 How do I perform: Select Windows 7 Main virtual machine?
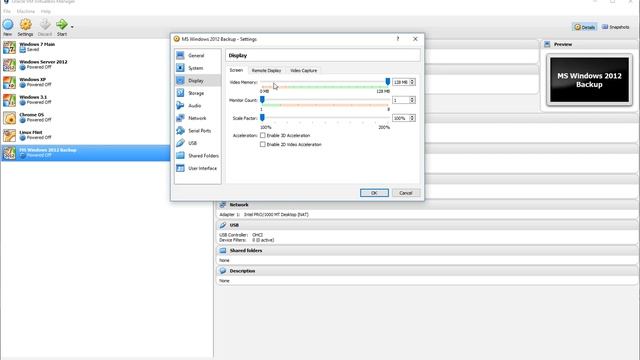tap(85, 47)
